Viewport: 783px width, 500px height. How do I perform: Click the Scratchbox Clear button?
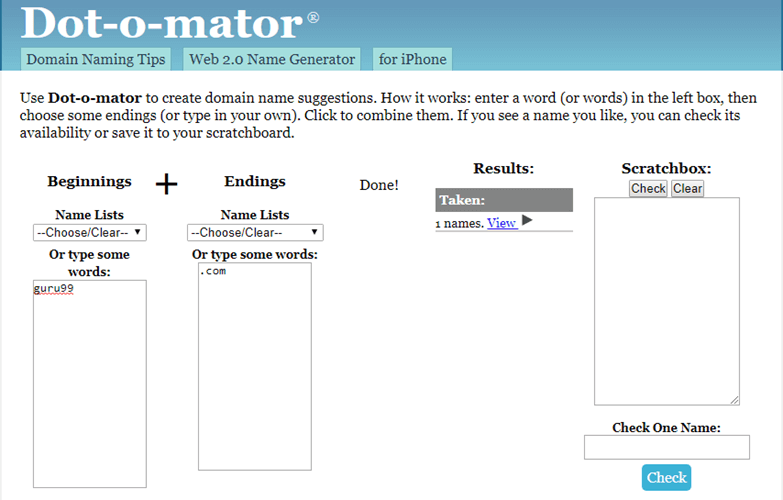point(687,188)
